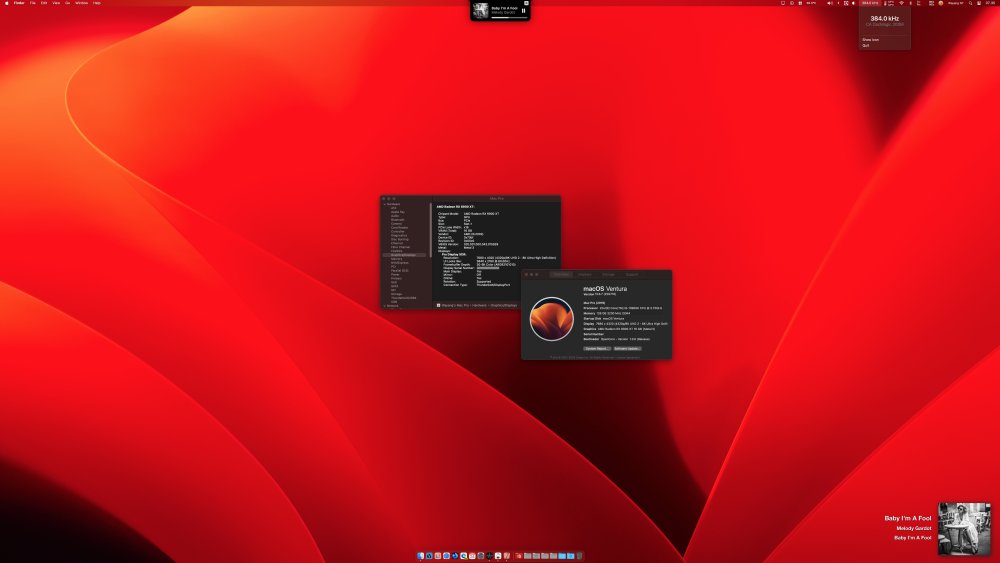Collapse the Hardware section in System Information

point(385,204)
